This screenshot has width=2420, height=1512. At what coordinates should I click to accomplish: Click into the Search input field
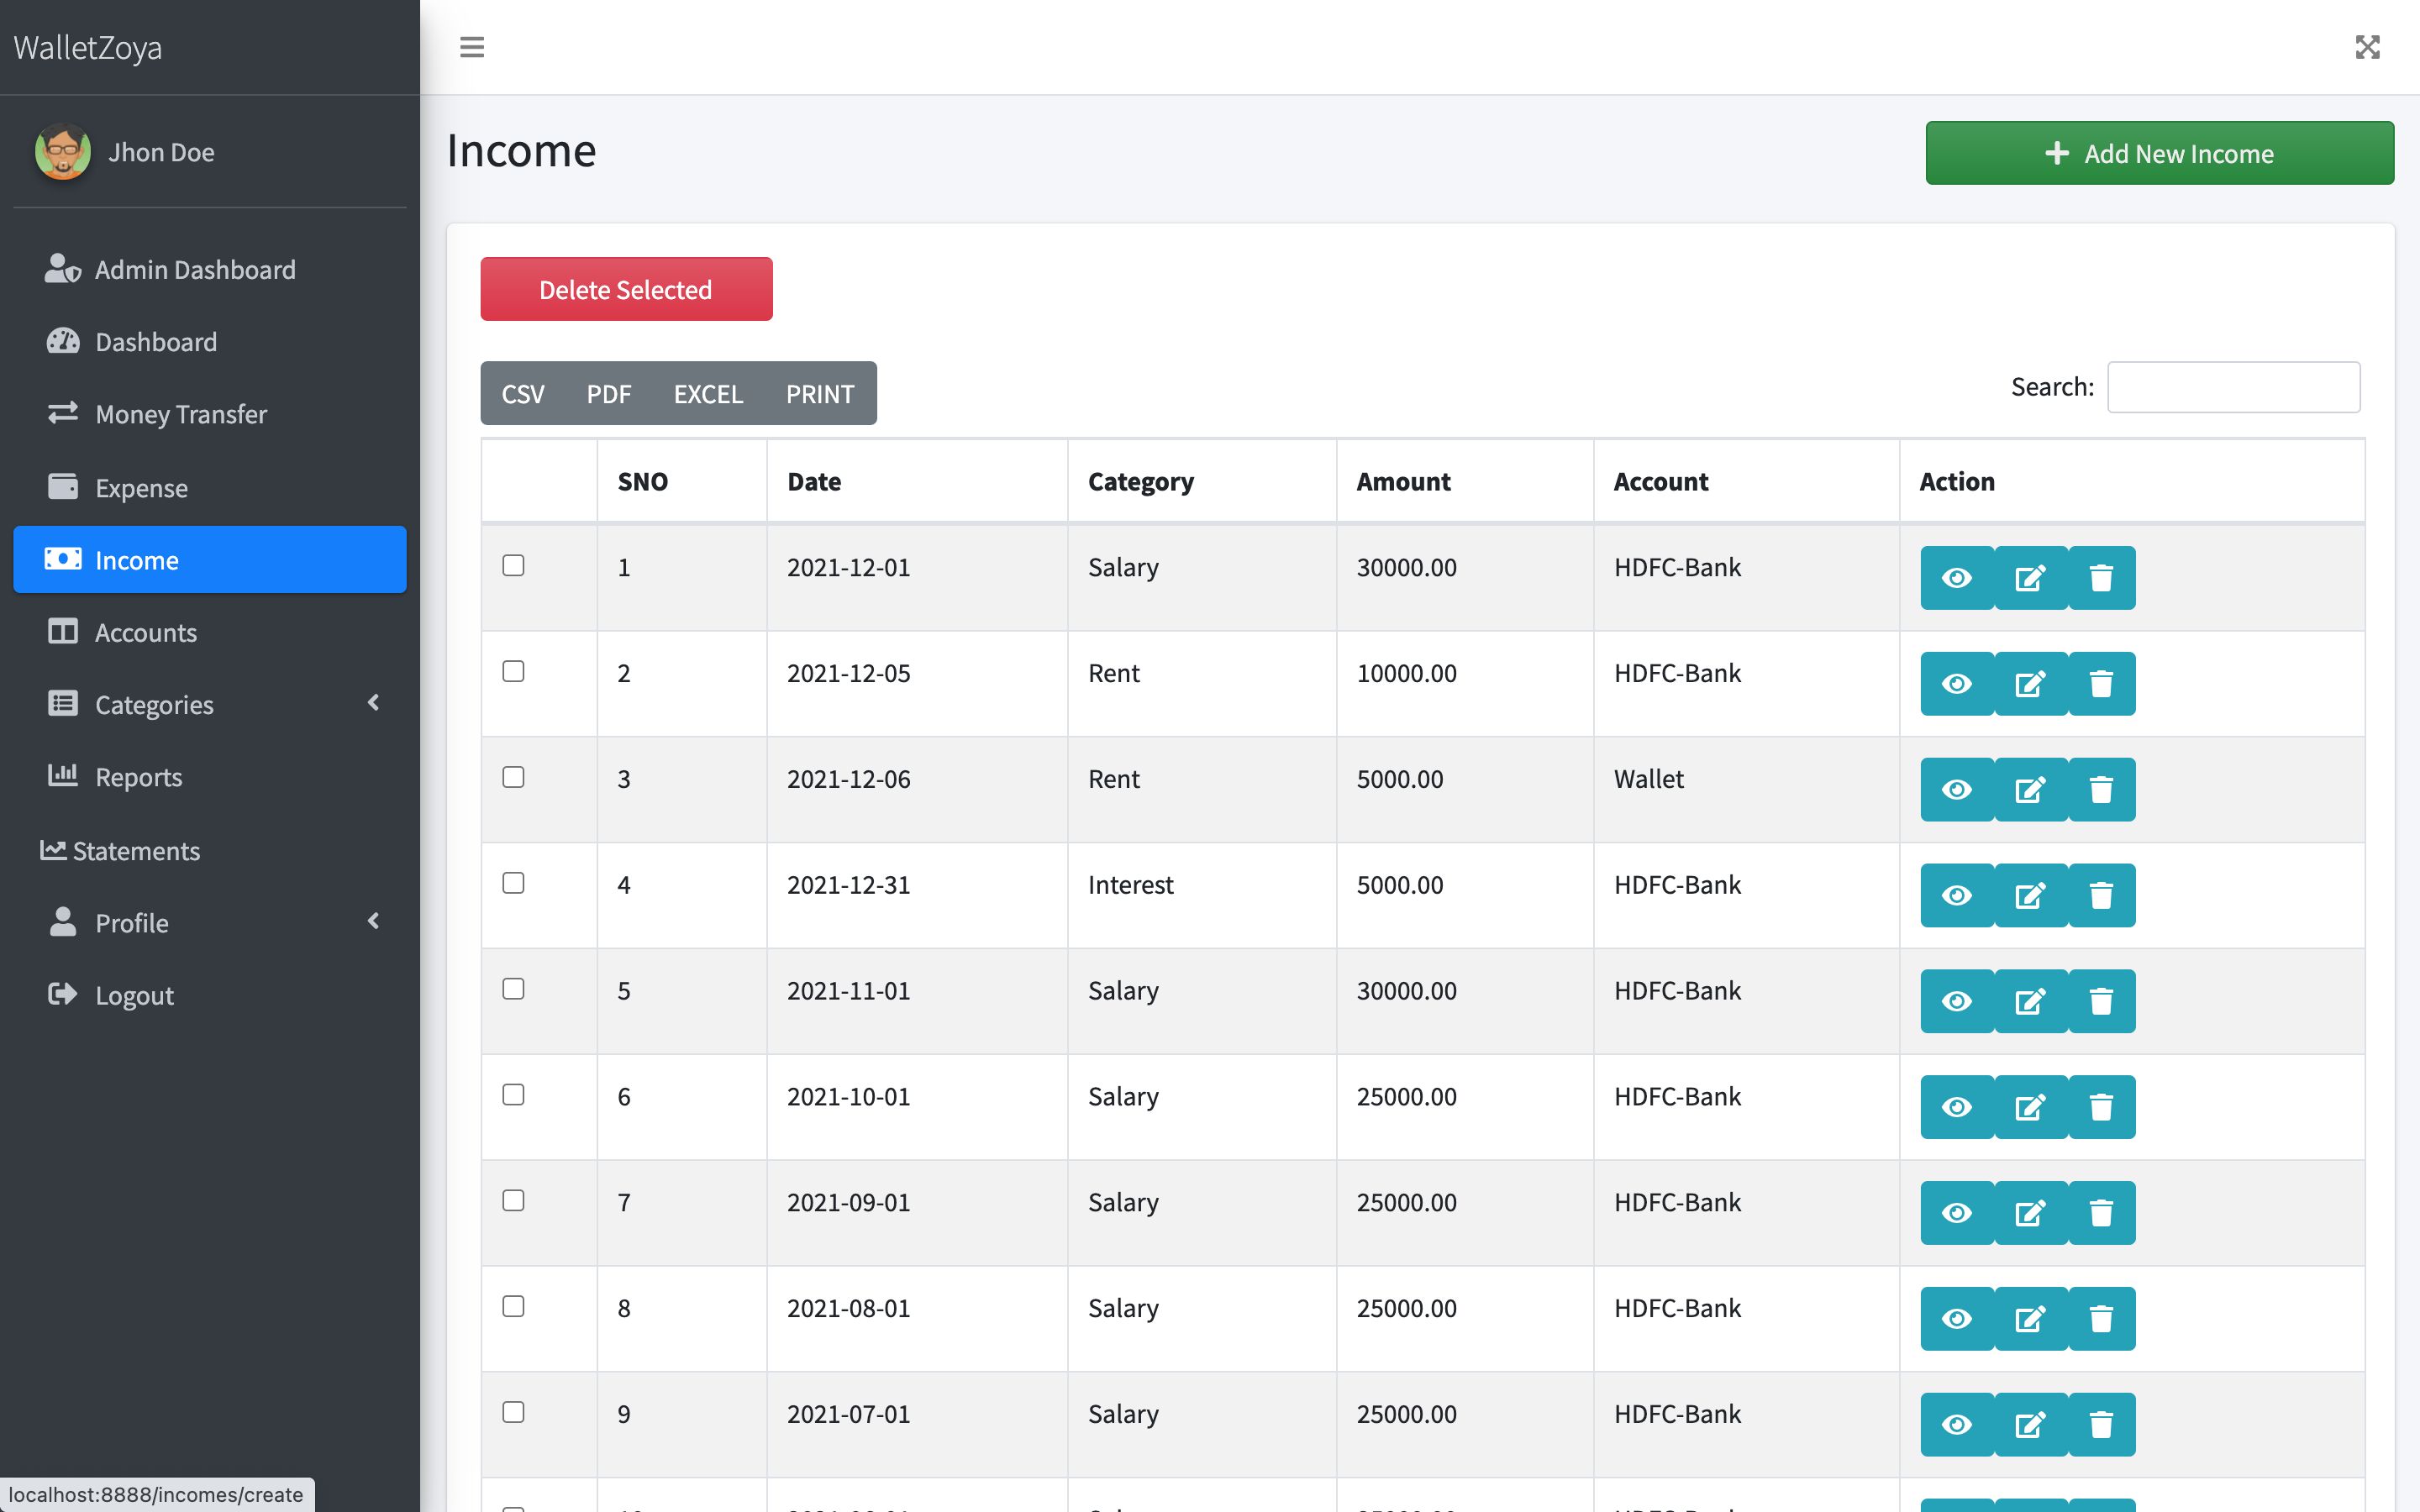[2233, 387]
